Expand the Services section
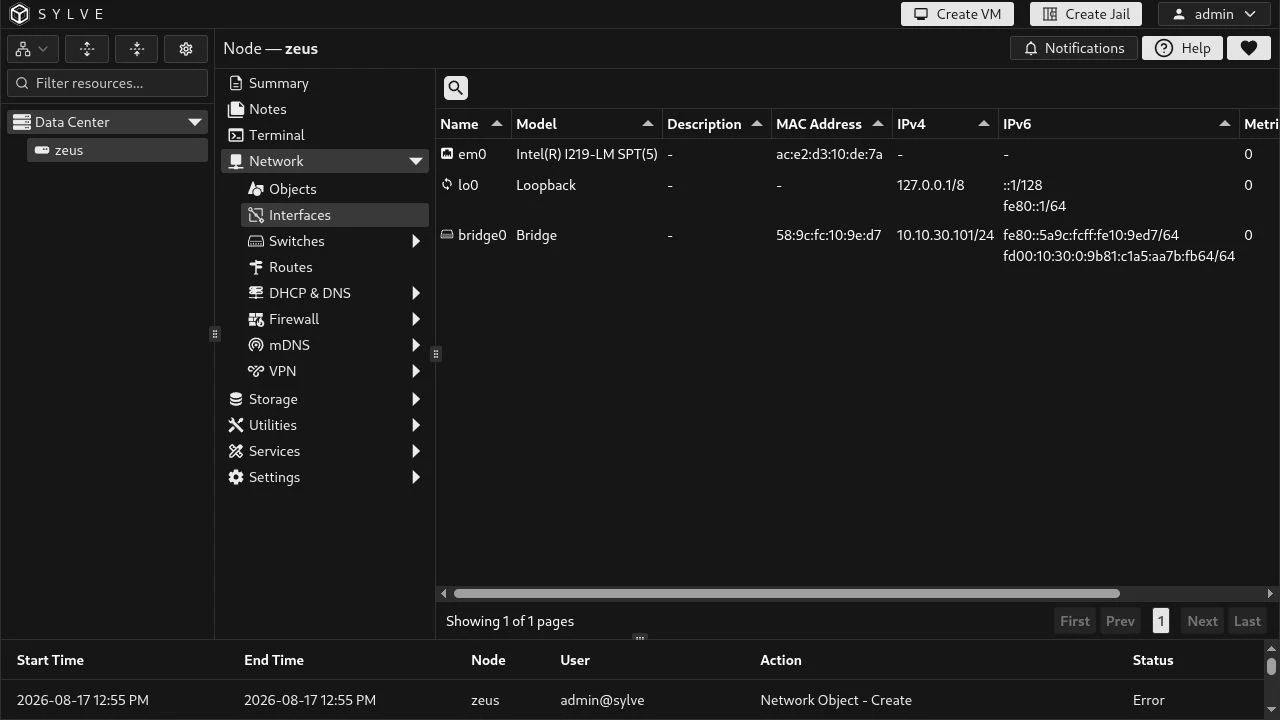Viewport: 1280px width, 720px height. click(416, 451)
